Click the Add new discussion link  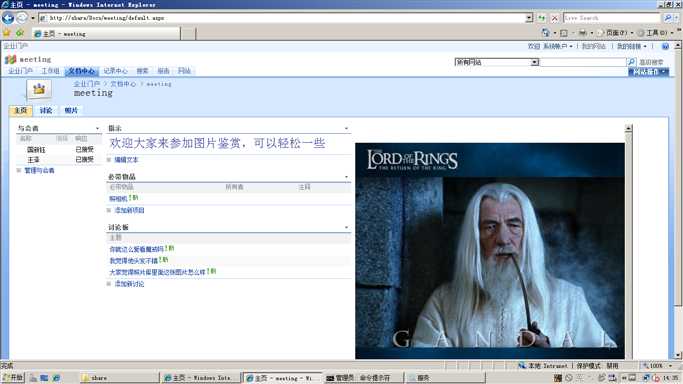click(129, 284)
